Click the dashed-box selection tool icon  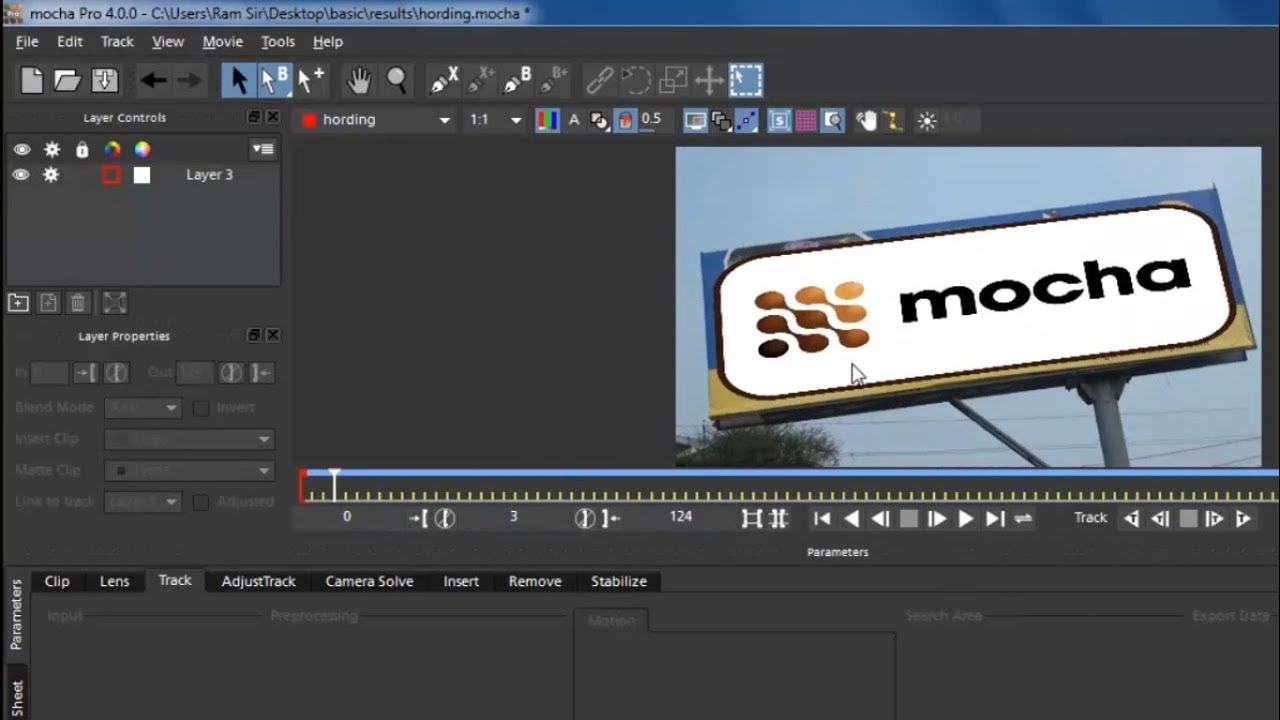(x=746, y=80)
